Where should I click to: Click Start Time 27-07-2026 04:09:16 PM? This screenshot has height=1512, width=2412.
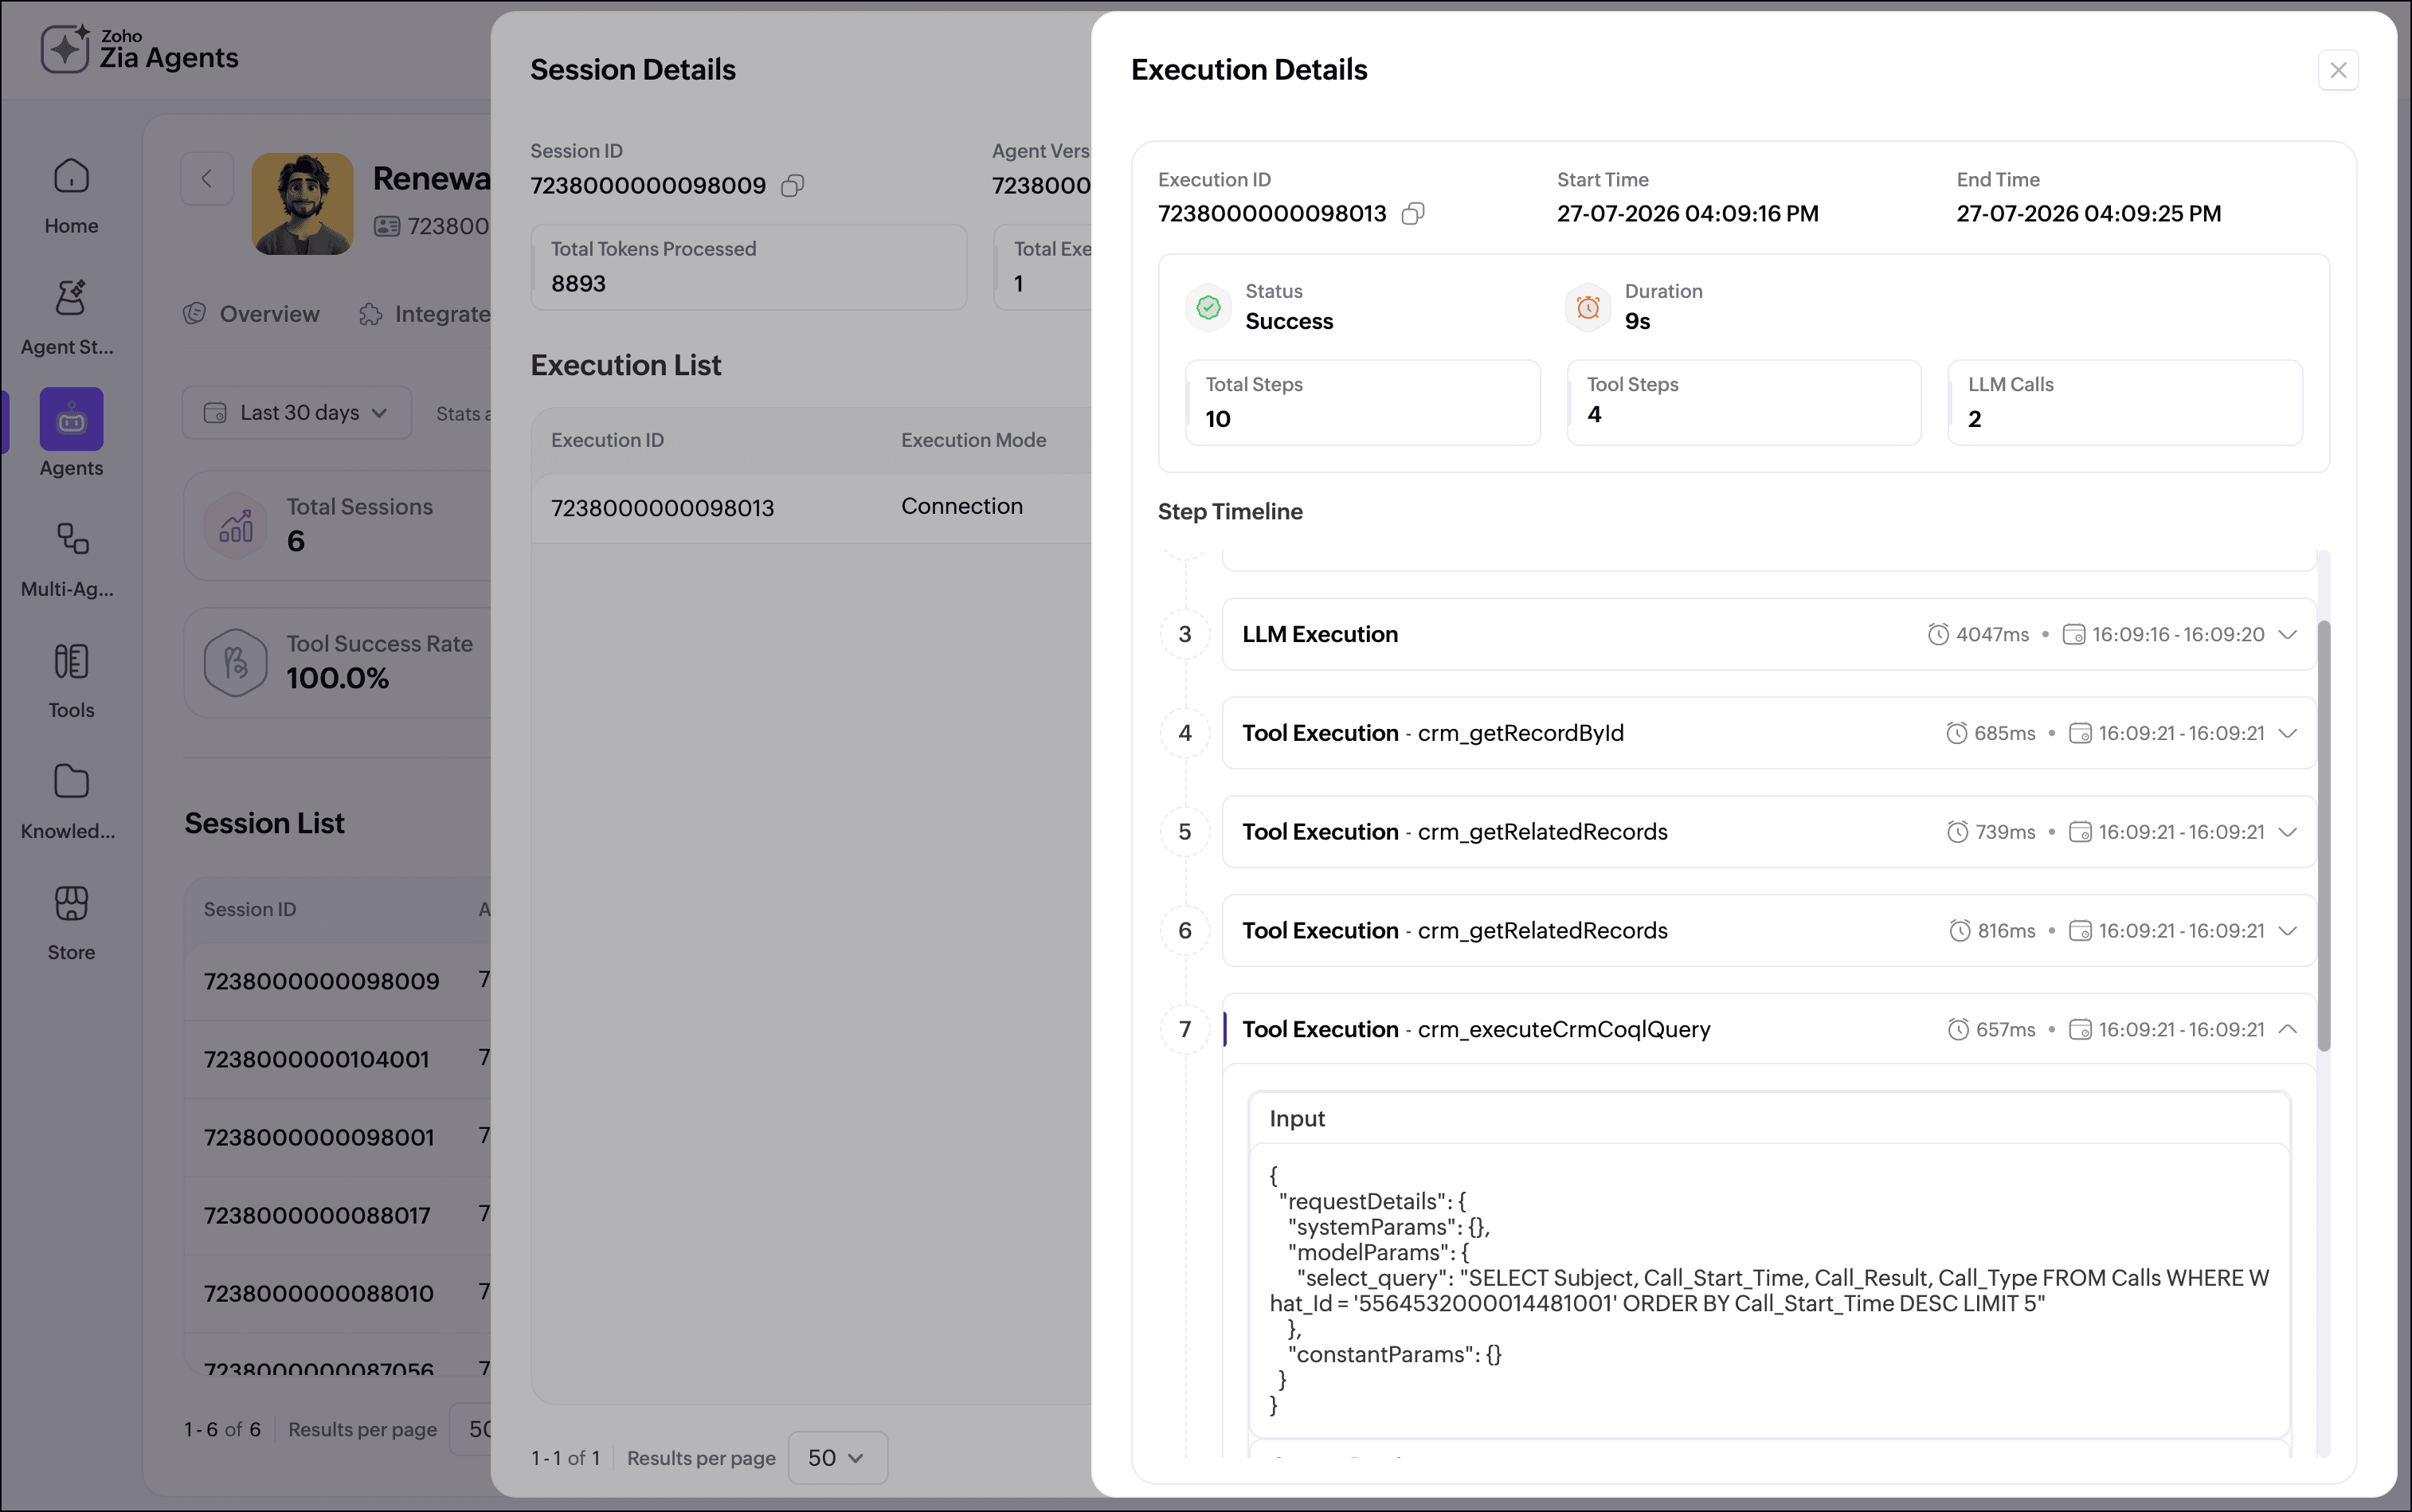pyautogui.click(x=1687, y=214)
